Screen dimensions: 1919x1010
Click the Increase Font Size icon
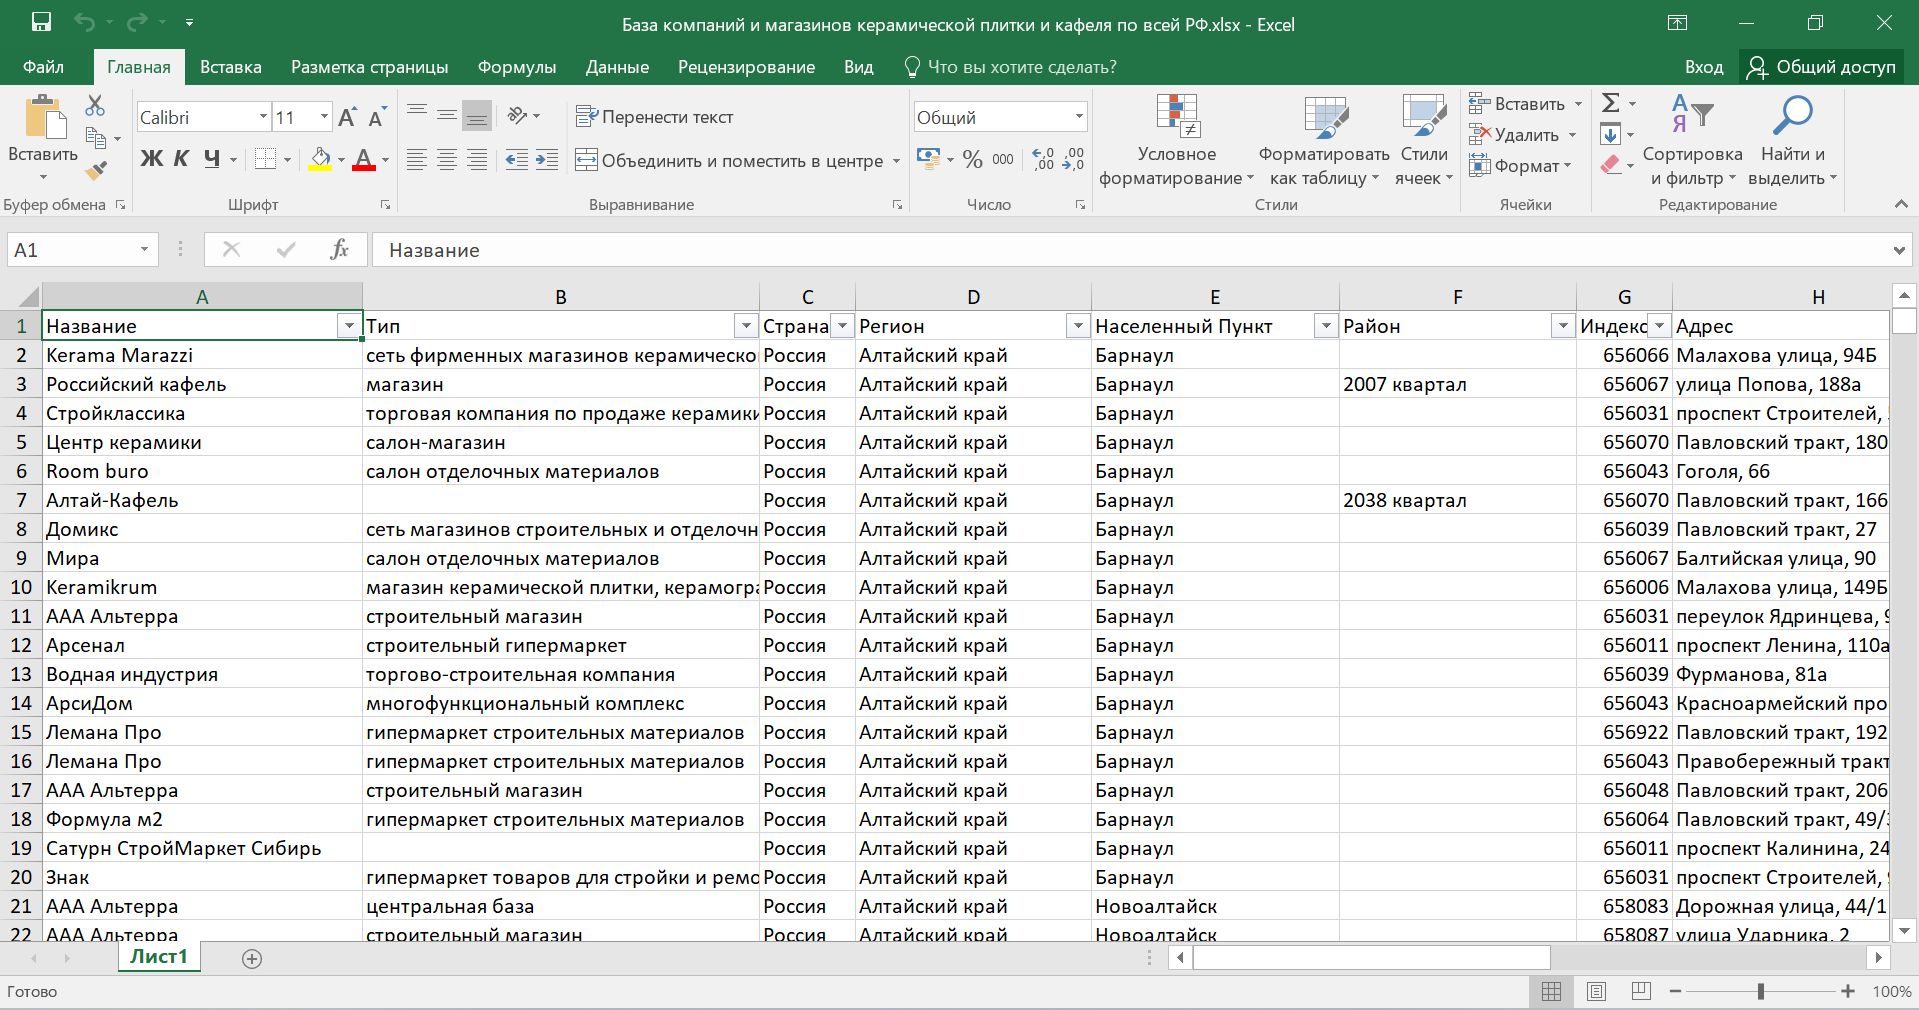[x=347, y=118]
